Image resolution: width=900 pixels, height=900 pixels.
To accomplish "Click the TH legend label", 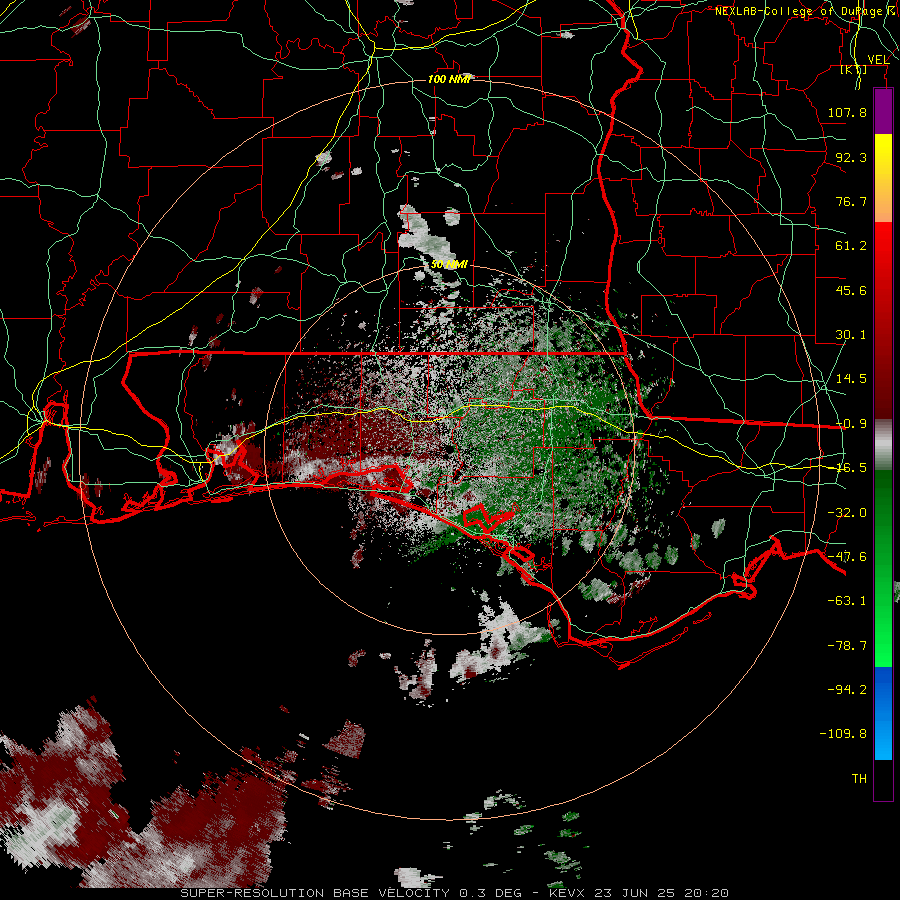I will [x=859, y=779].
